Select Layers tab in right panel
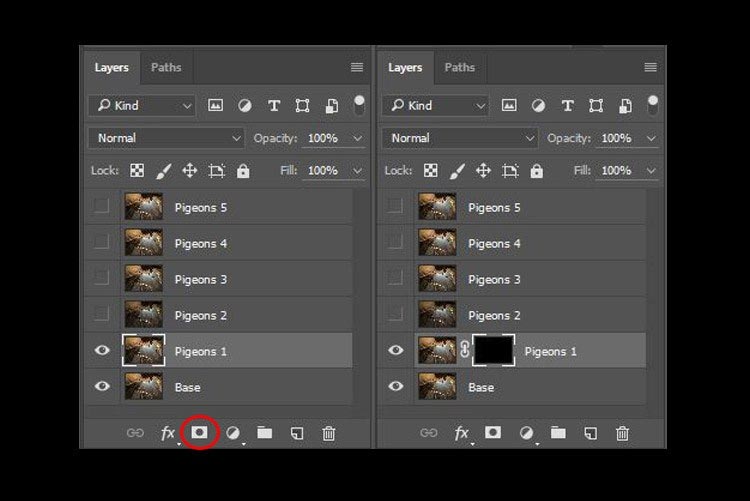750x501 pixels. pos(405,67)
